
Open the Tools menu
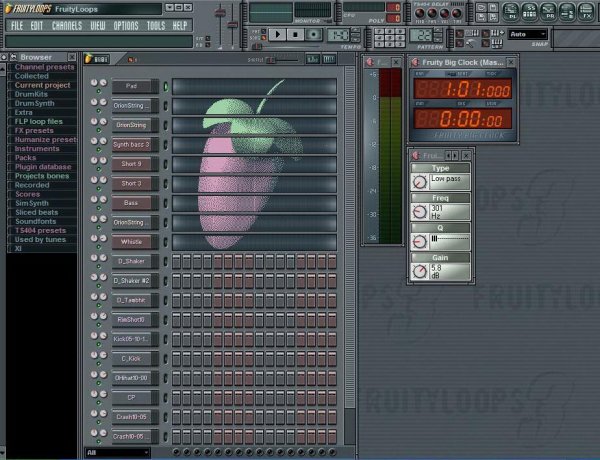point(156,26)
